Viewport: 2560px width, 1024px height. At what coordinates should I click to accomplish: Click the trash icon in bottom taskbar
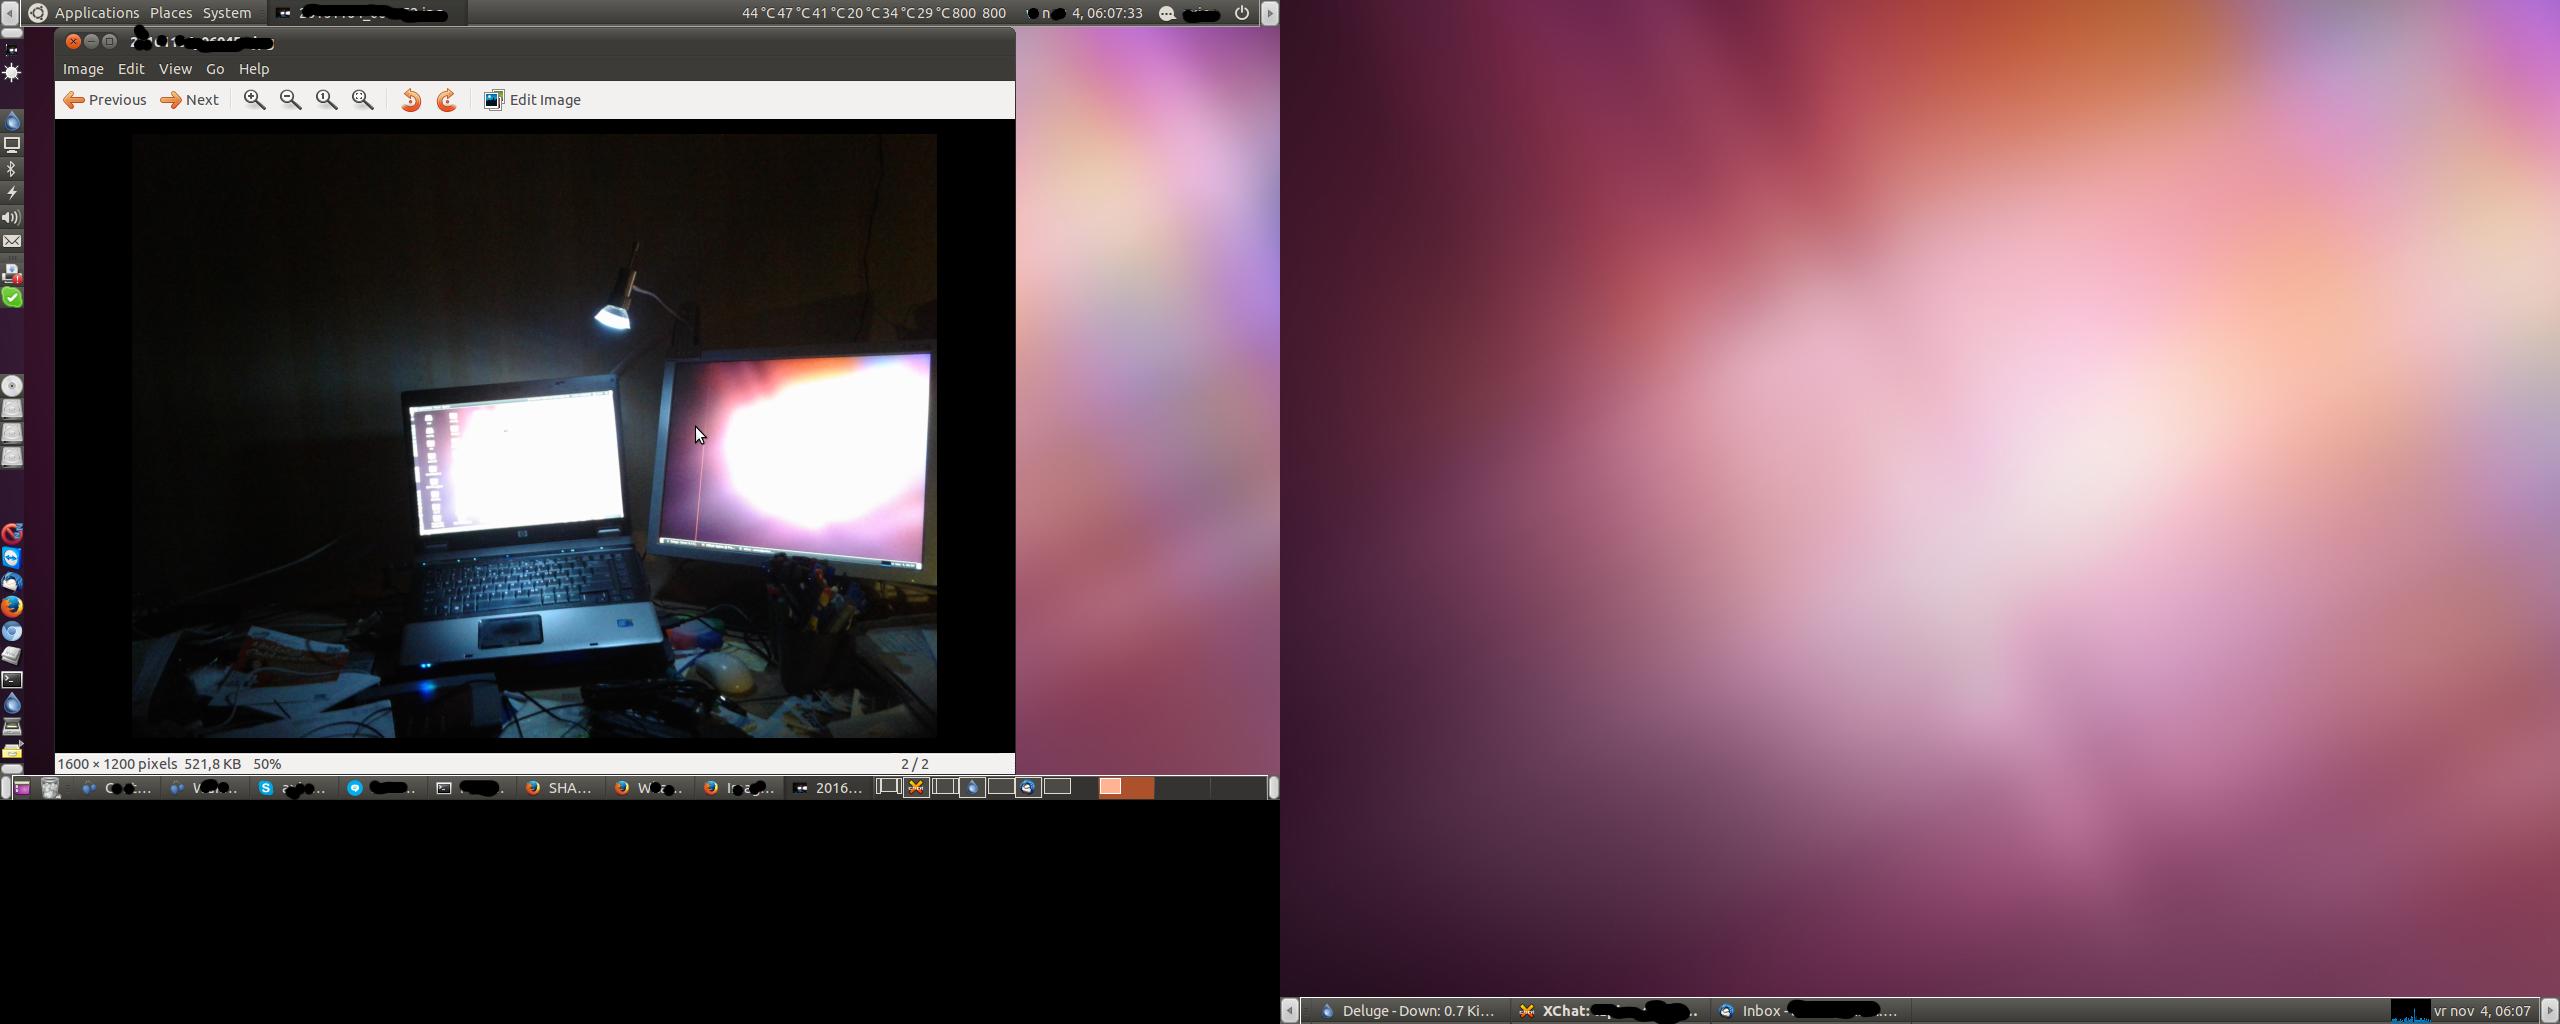[50, 788]
